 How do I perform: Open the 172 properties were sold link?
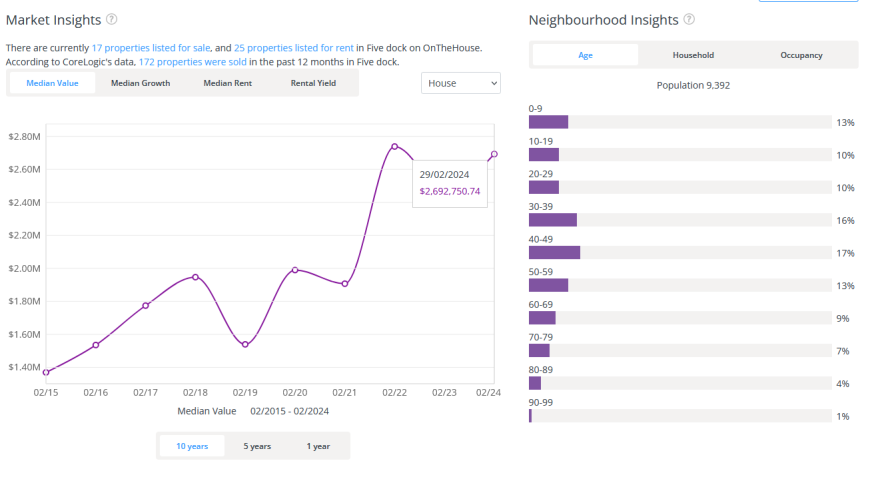point(193,62)
